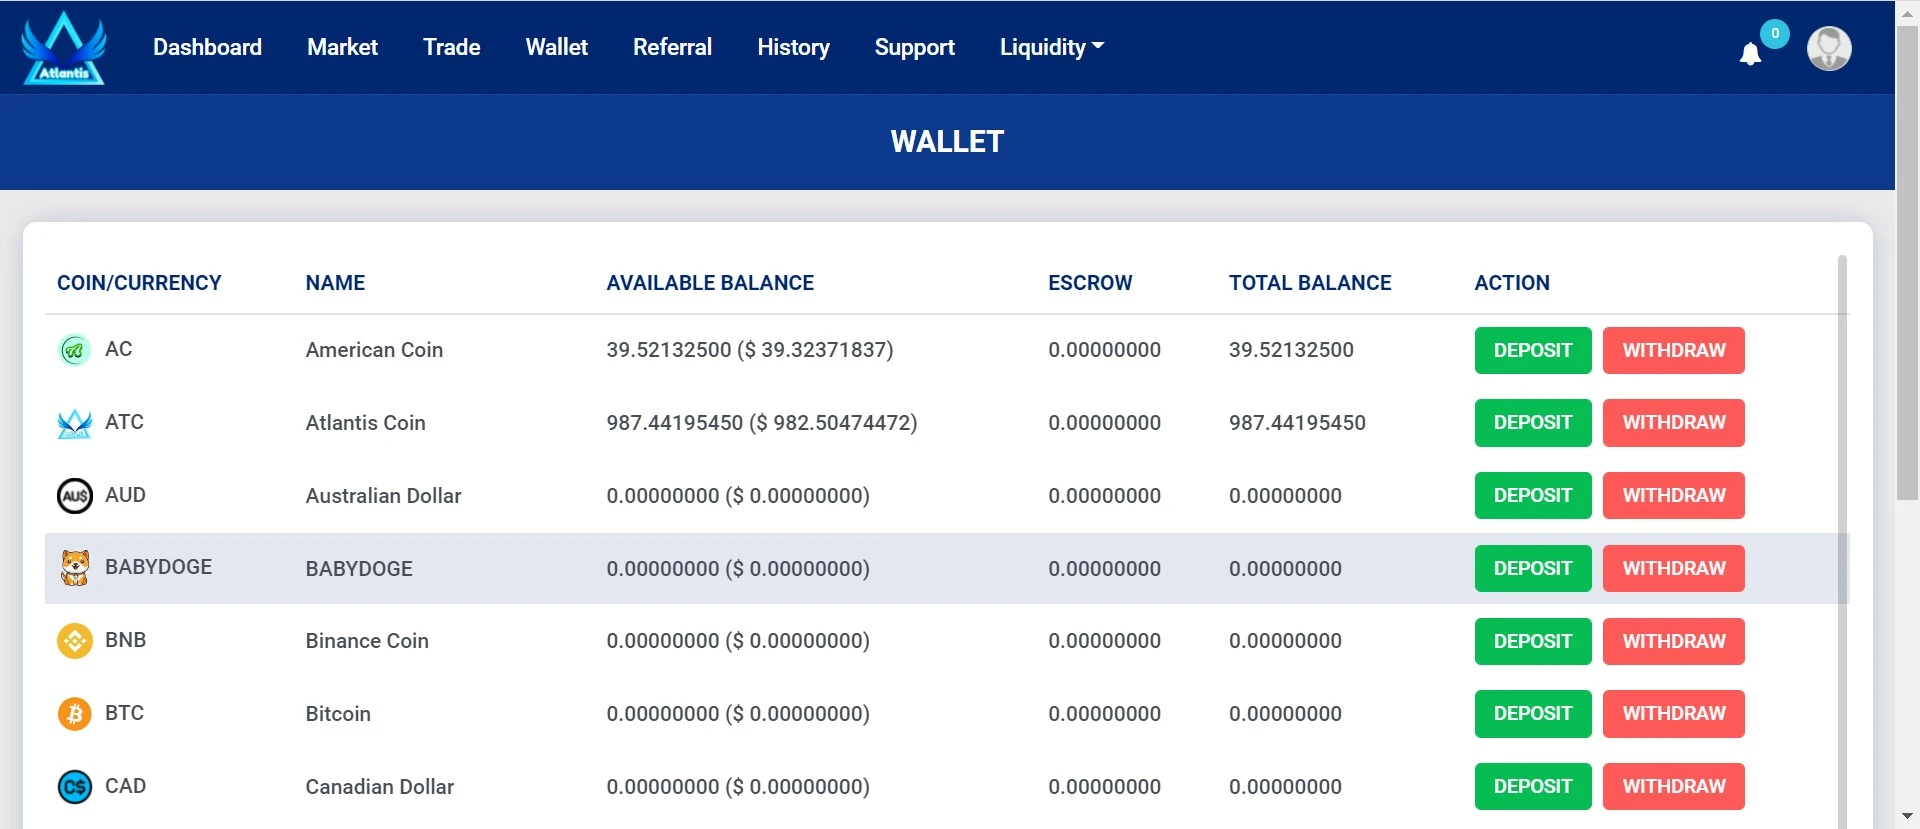Click the WALLET page heading
1920x829 pixels.
pos(947,142)
